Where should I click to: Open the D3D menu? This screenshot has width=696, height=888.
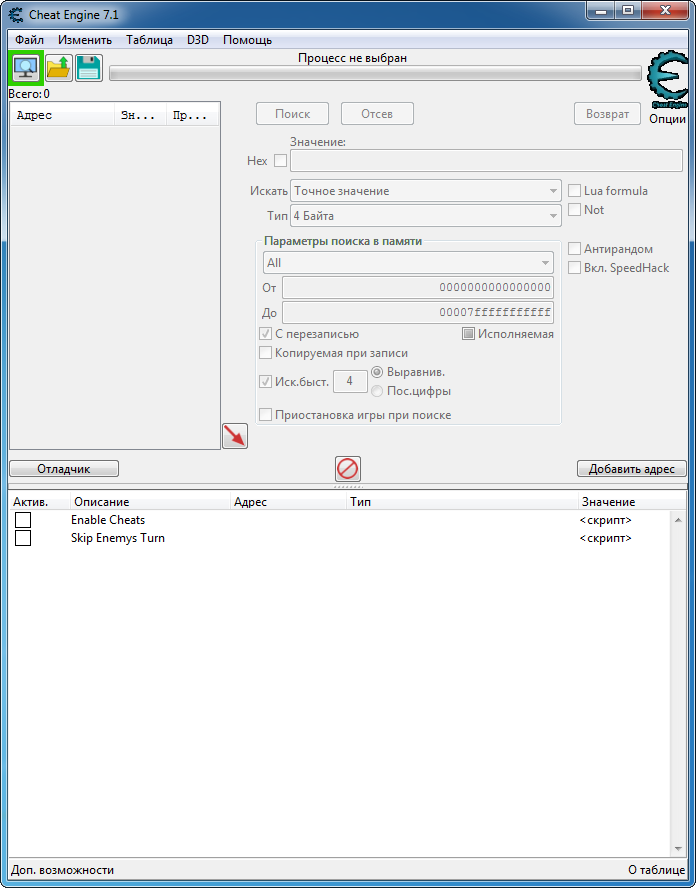point(198,40)
